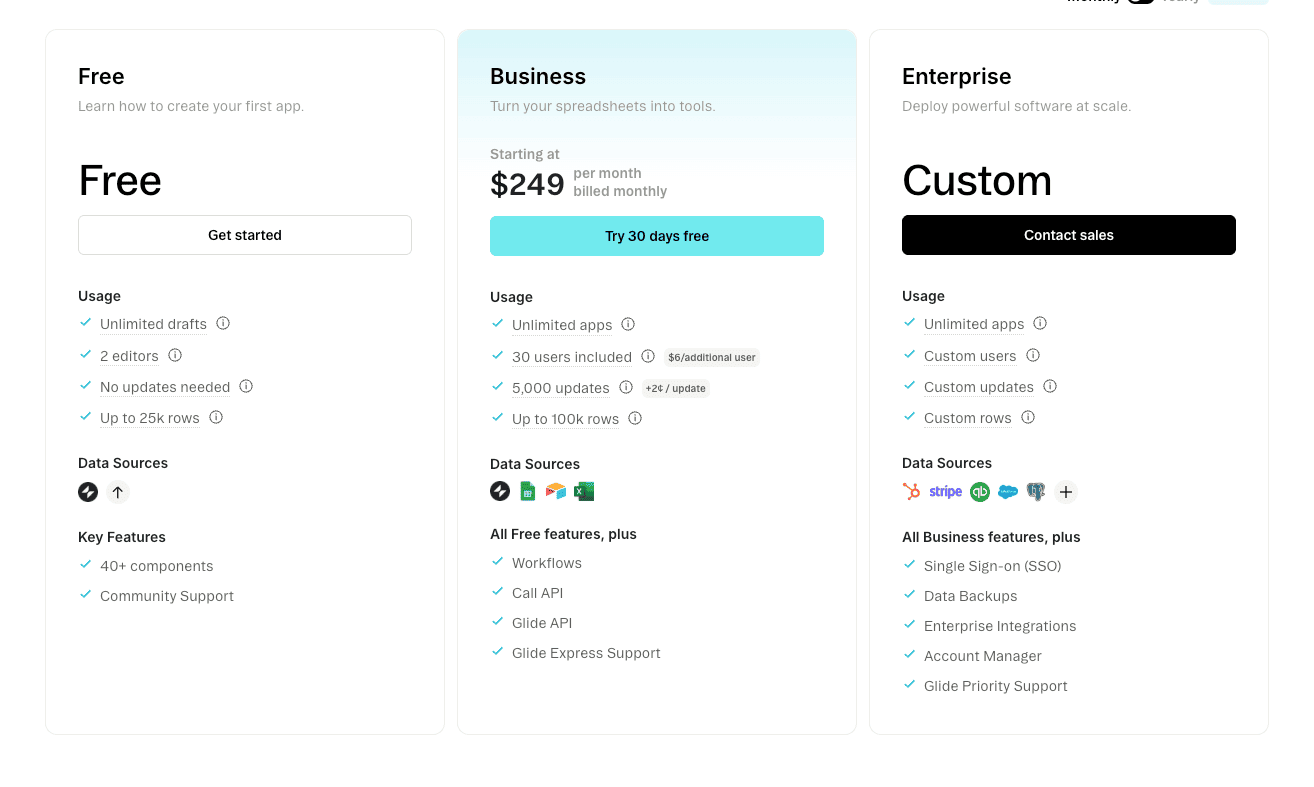Click the Glide Tables icon in Business plan
Screen dimensions: 1314x787
click(500, 491)
